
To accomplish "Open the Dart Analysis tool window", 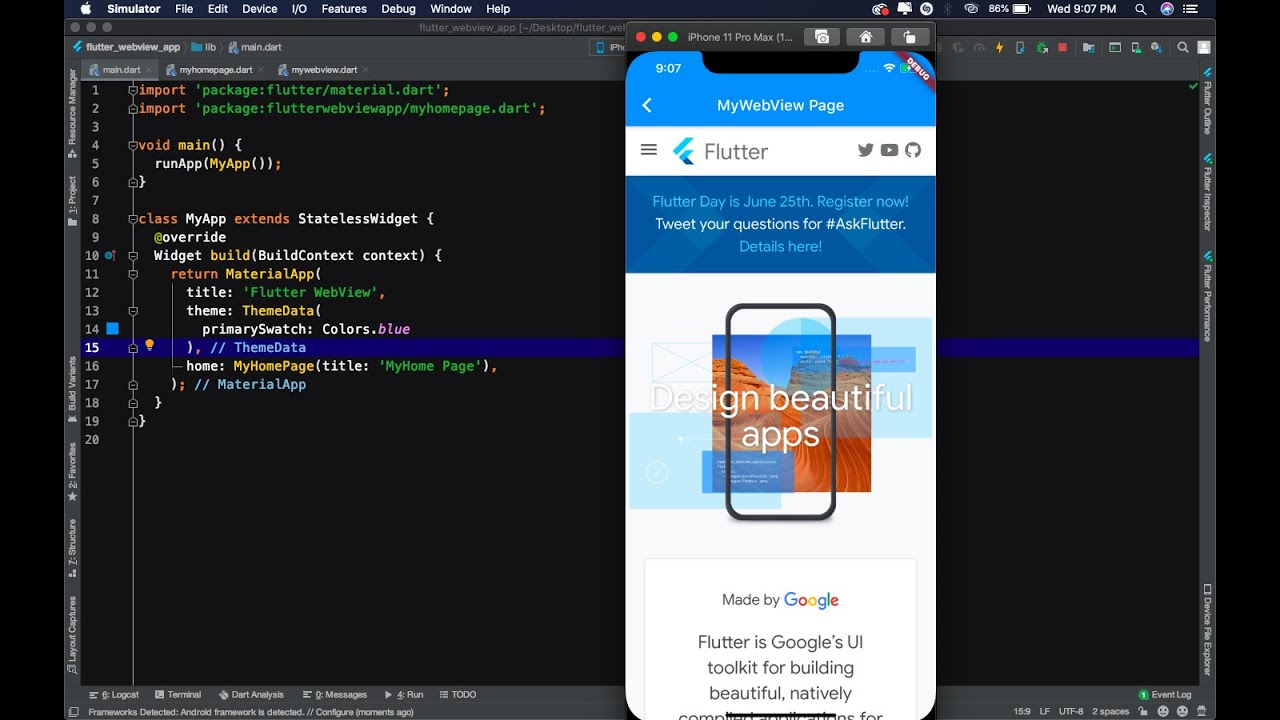I will tap(251, 694).
